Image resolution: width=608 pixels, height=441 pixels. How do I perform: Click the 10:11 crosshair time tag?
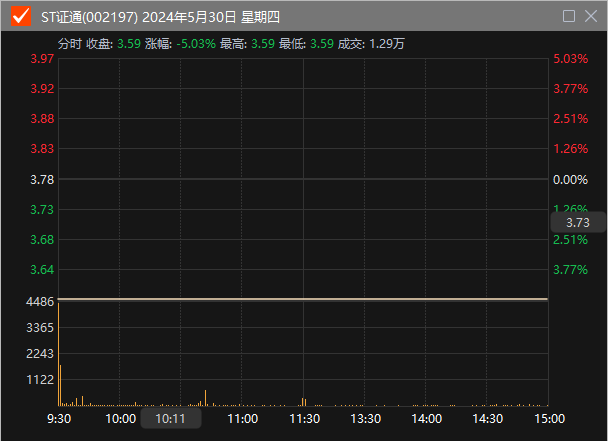(x=171, y=419)
